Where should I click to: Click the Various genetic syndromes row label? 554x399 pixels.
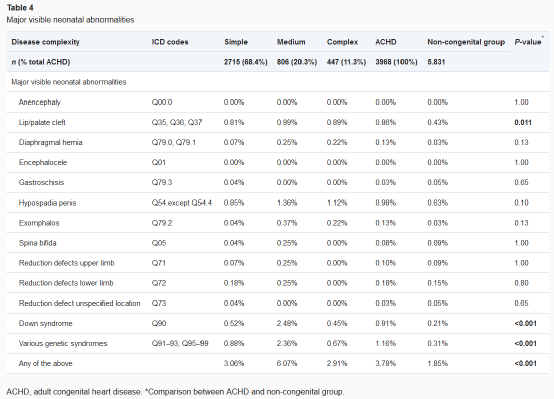pyautogui.click(x=63, y=344)
